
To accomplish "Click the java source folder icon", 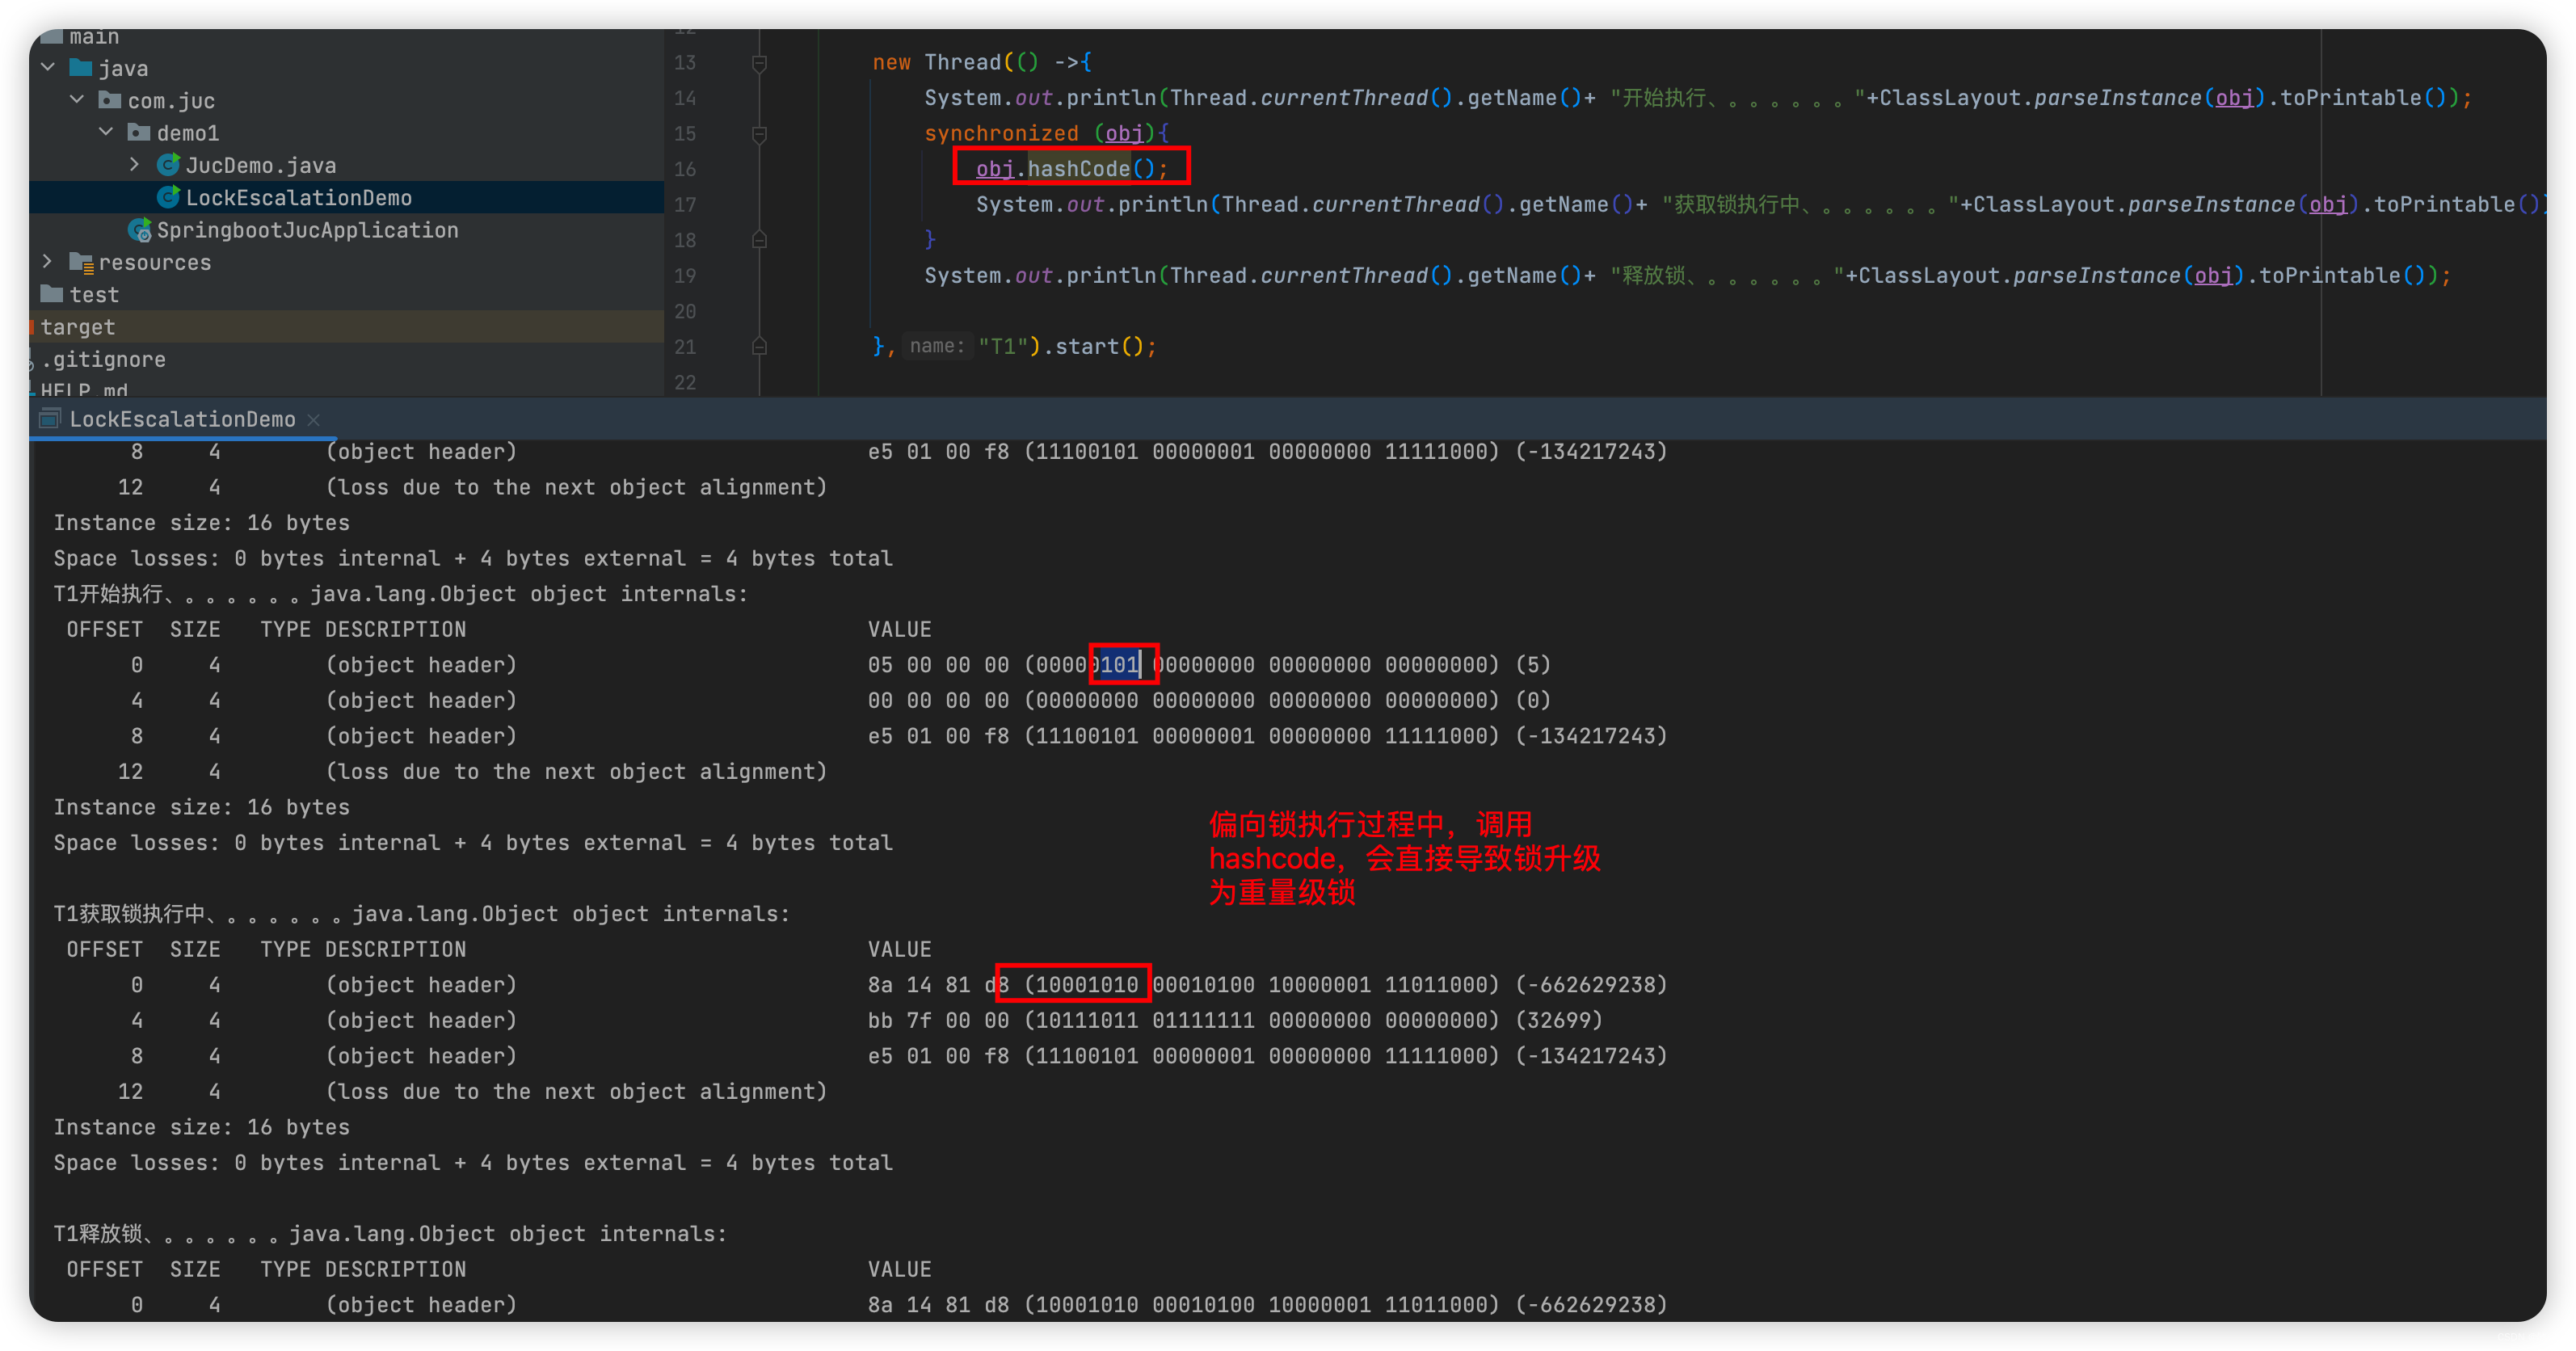I will 81,68.
